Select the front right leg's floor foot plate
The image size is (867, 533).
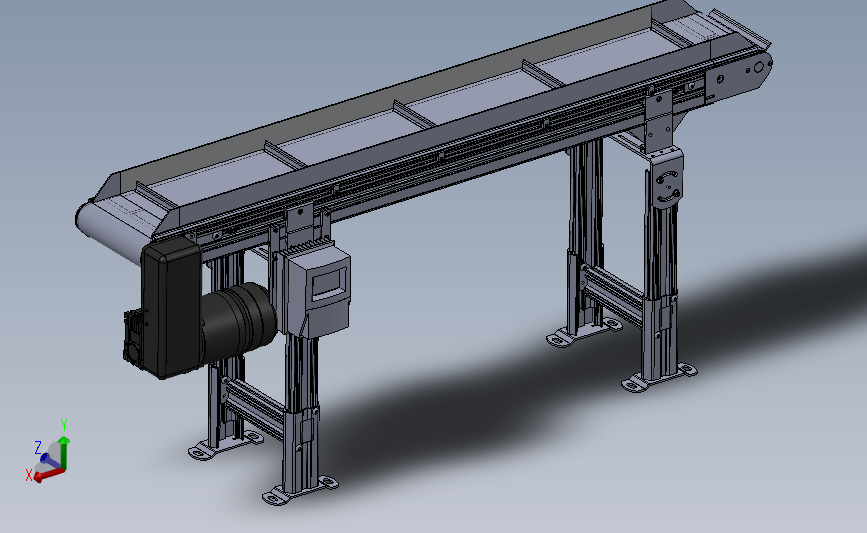pyautogui.click(x=659, y=378)
